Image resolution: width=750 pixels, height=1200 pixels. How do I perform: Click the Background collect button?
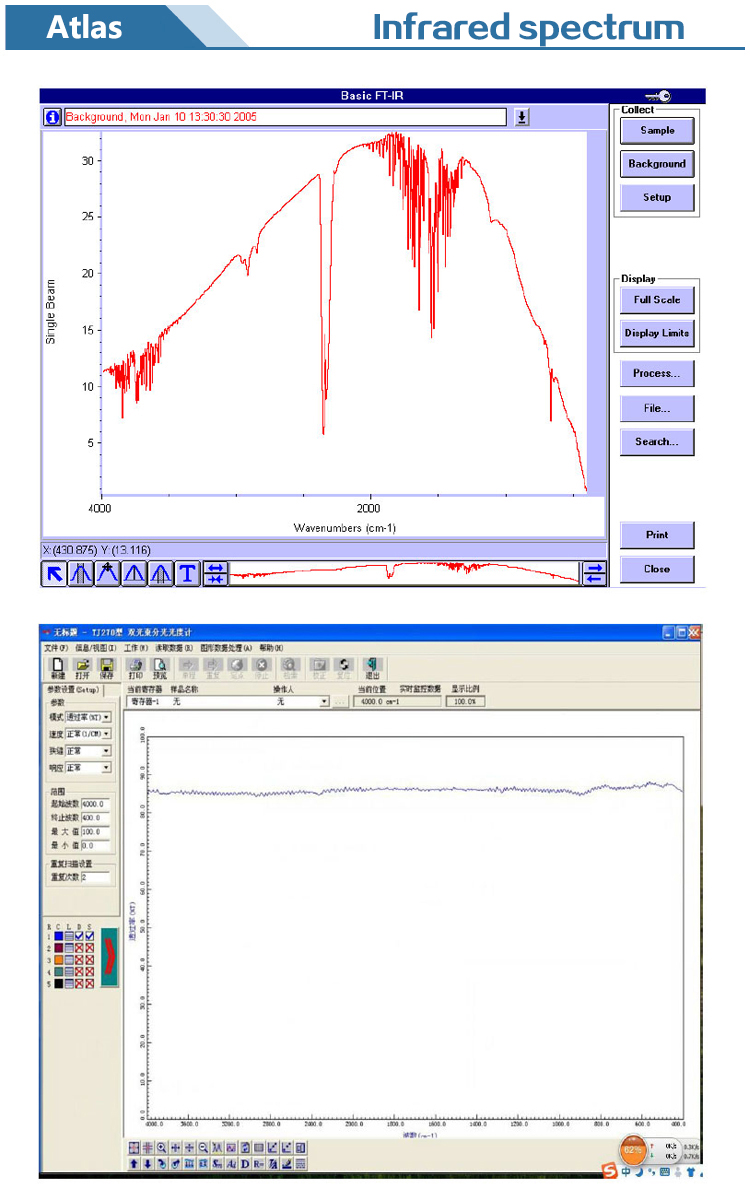tap(656, 164)
